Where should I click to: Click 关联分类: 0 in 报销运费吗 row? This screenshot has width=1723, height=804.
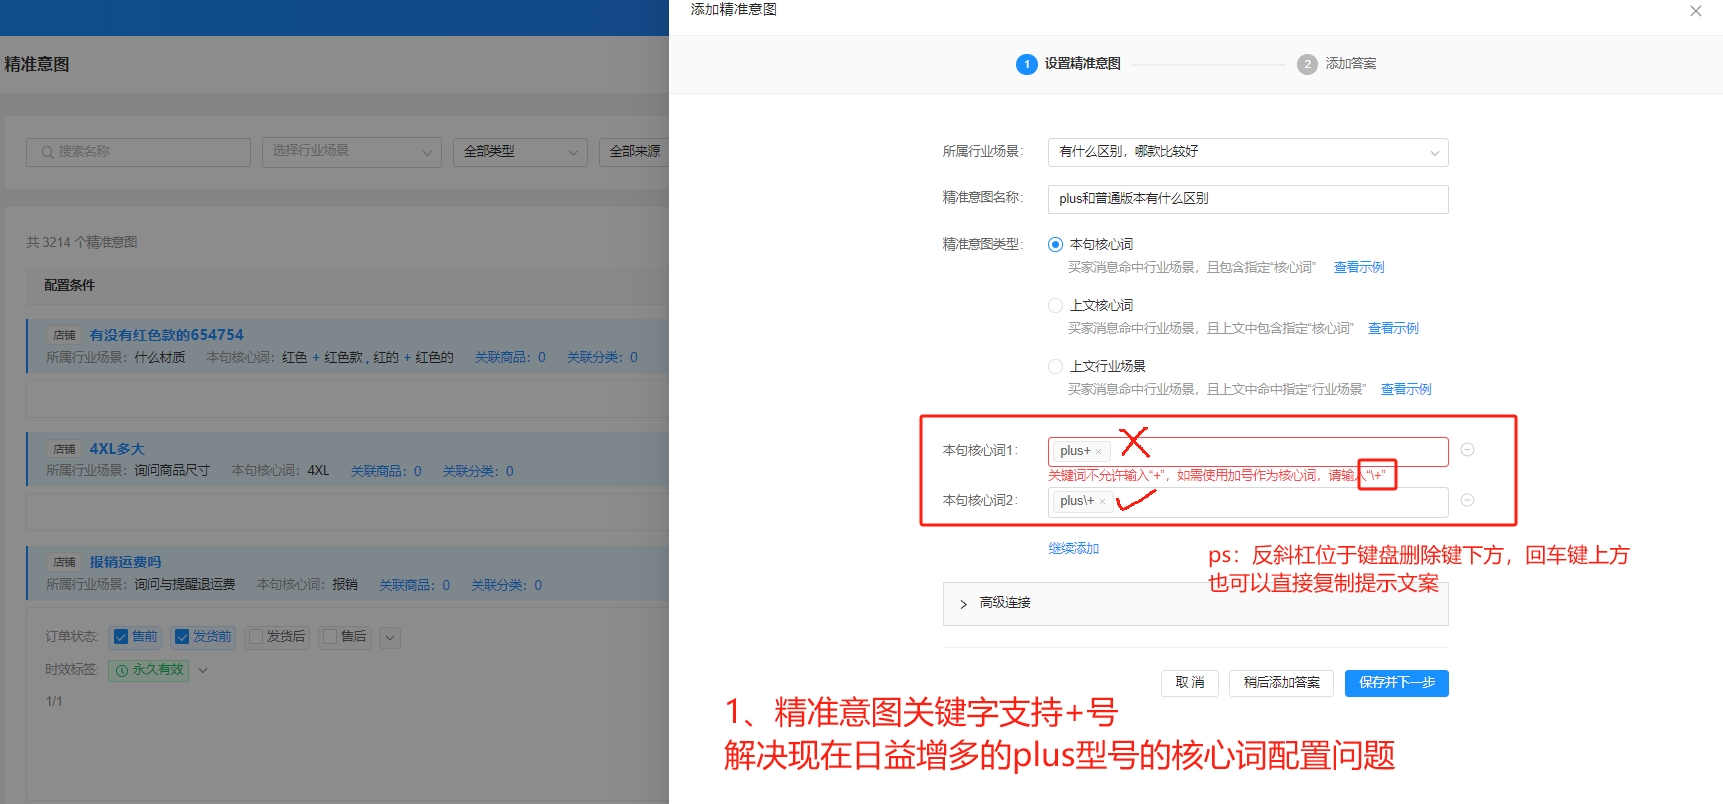pos(506,585)
